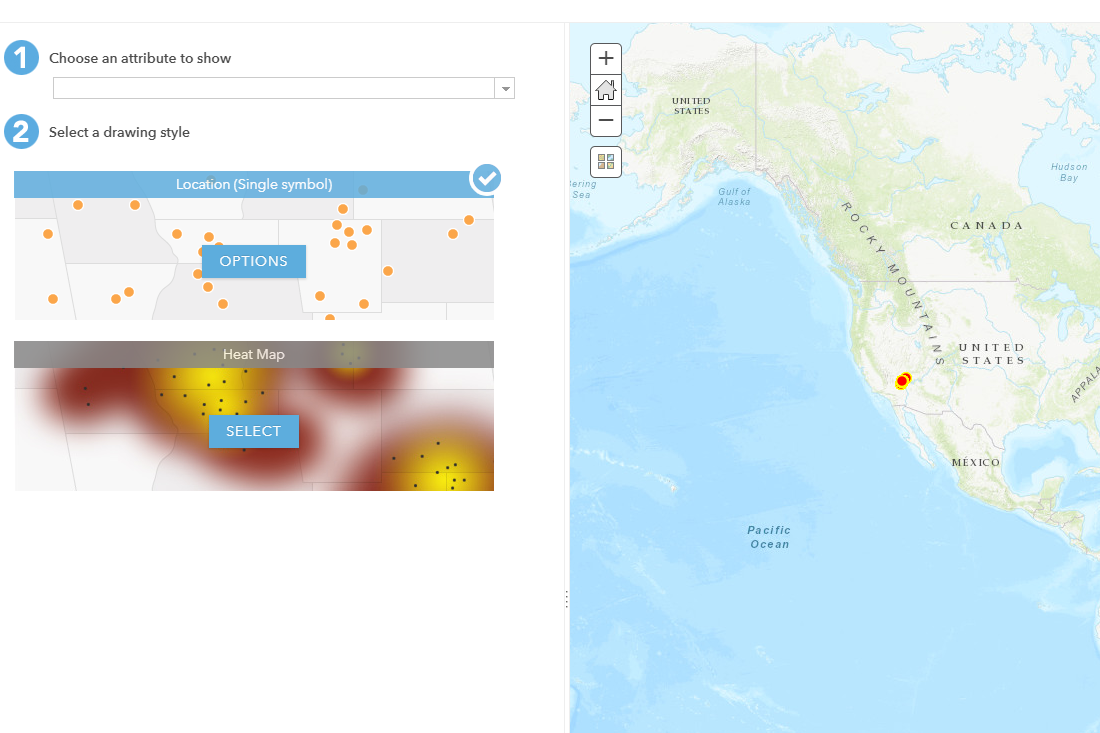
Task: Click the step 1 number badge
Action: pos(21,58)
